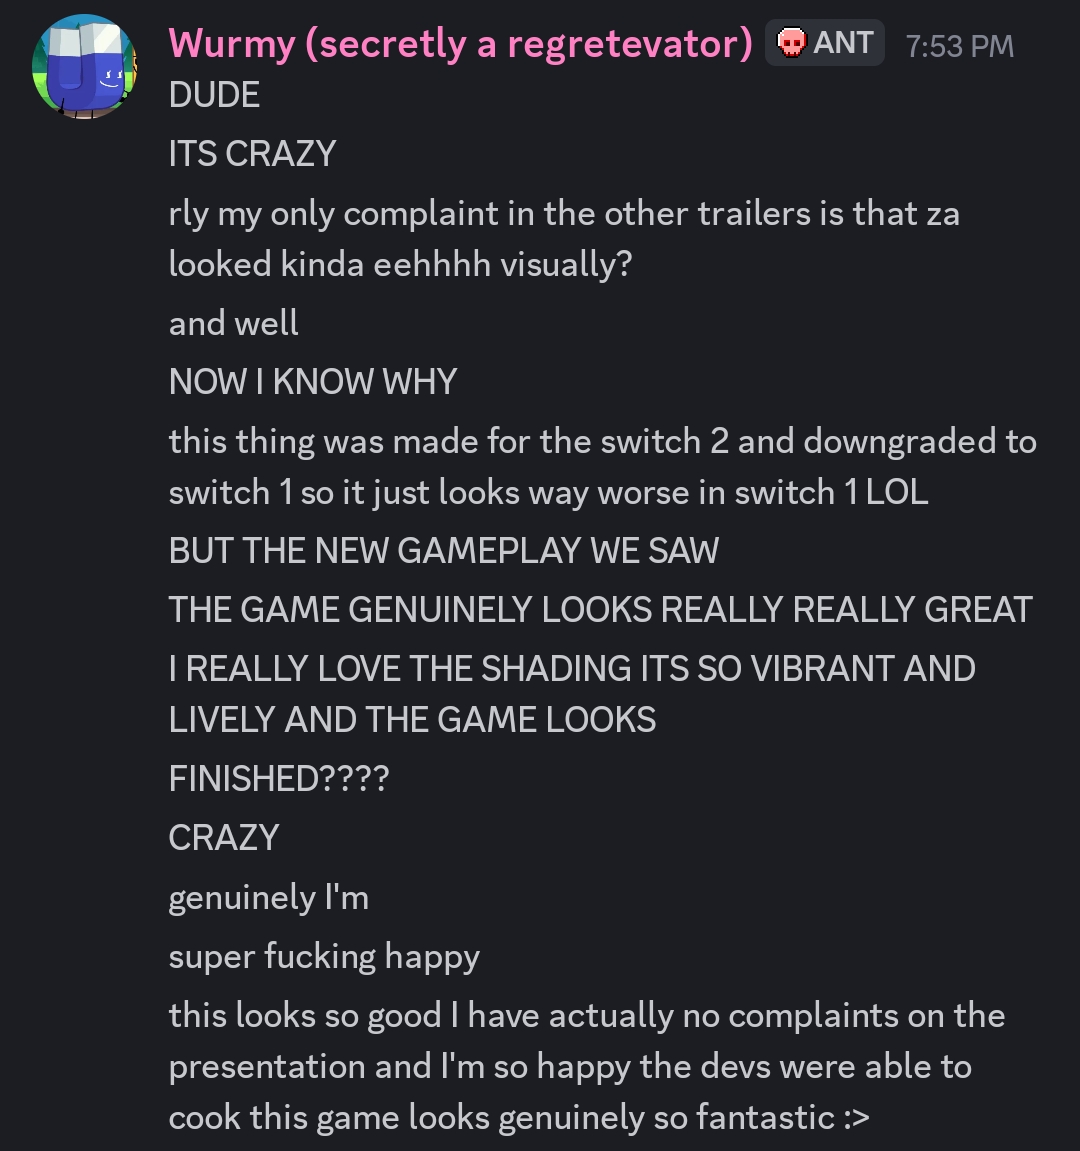Click 'THE GAME GENUINELY LOOKS REALLY REALLY GREAT'
This screenshot has width=1080, height=1151.
601,609
